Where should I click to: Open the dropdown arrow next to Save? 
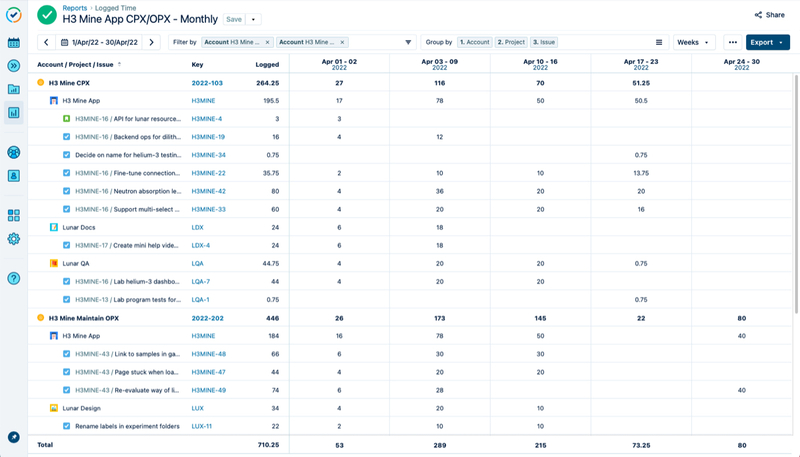tap(254, 19)
